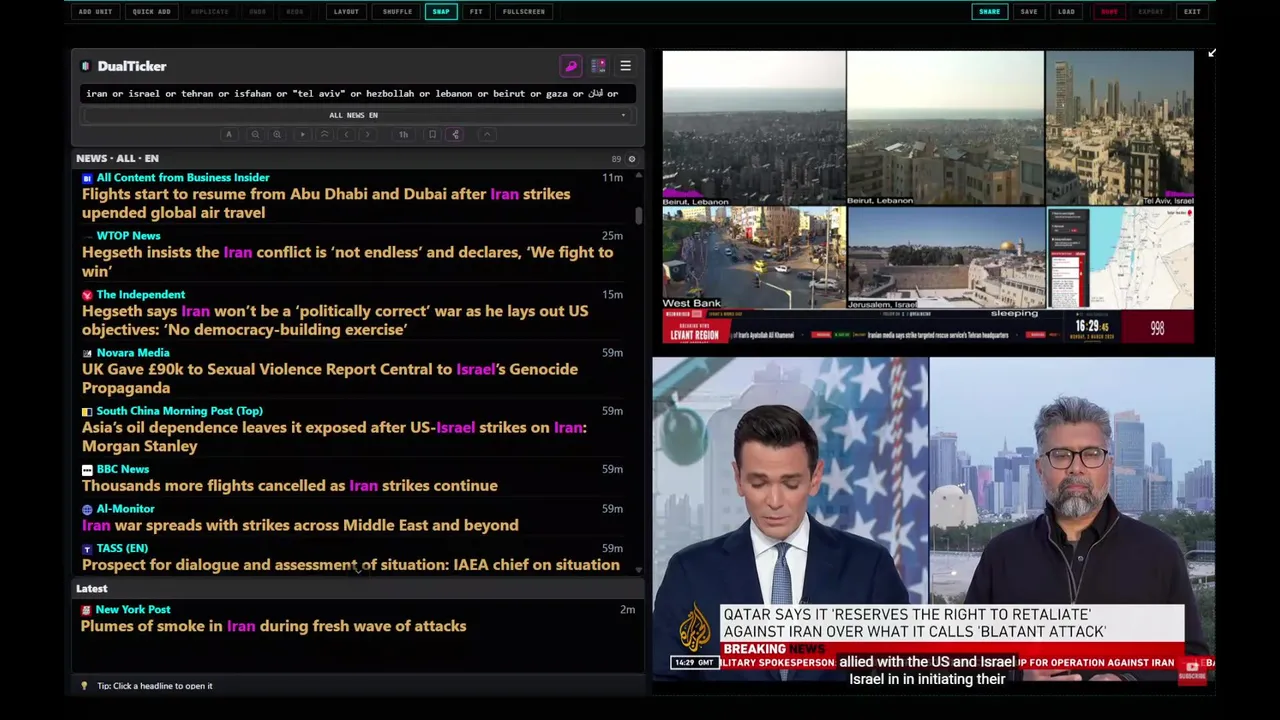
Task: Click the FULLSCREEN button
Action: [524, 12]
